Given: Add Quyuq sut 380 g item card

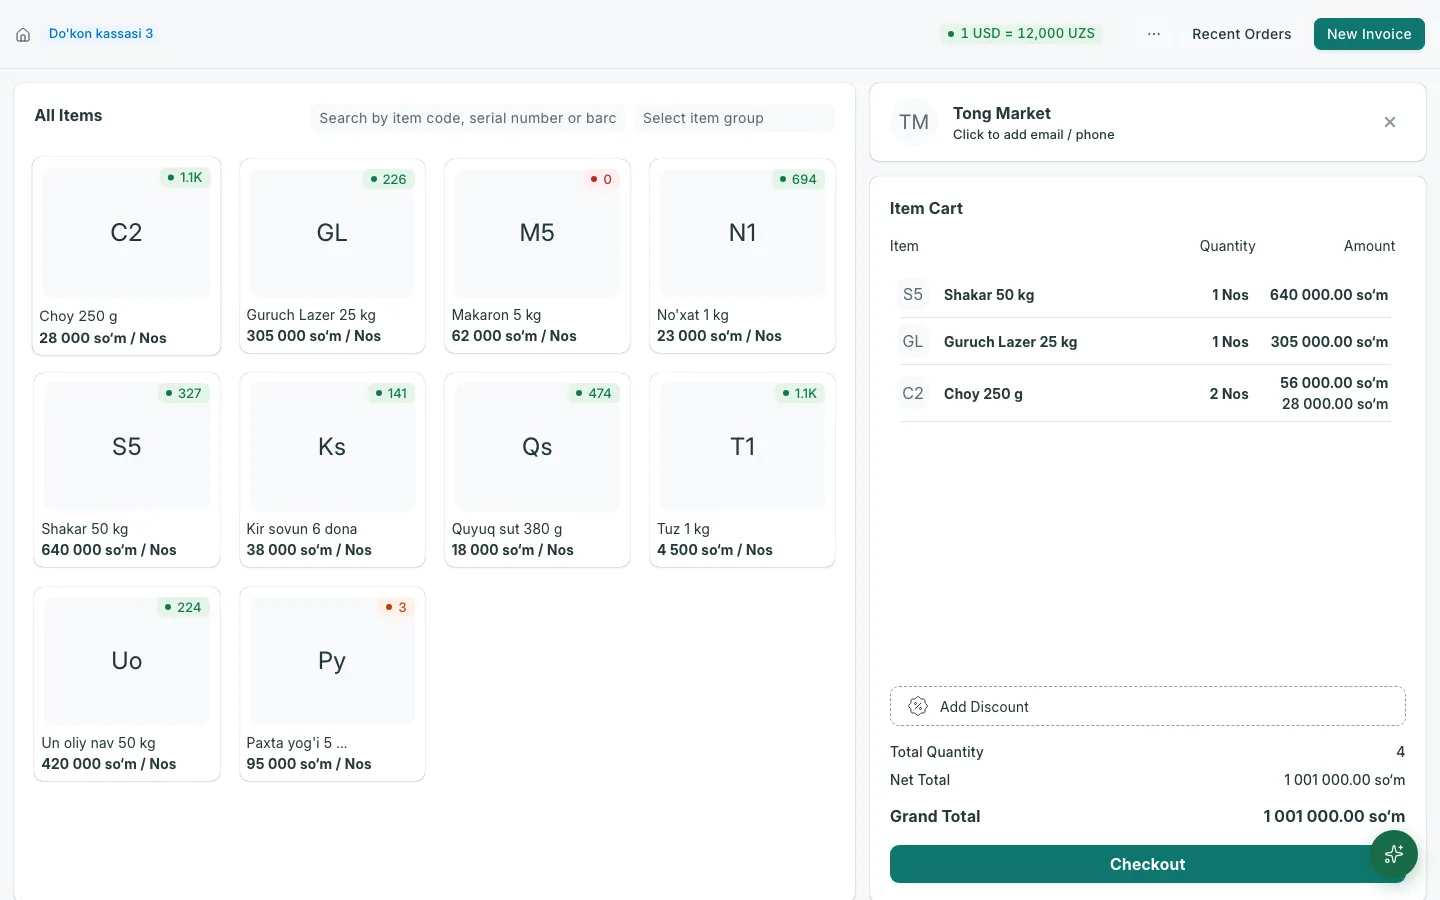Looking at the screenshot, I should [x=537, y=470].
